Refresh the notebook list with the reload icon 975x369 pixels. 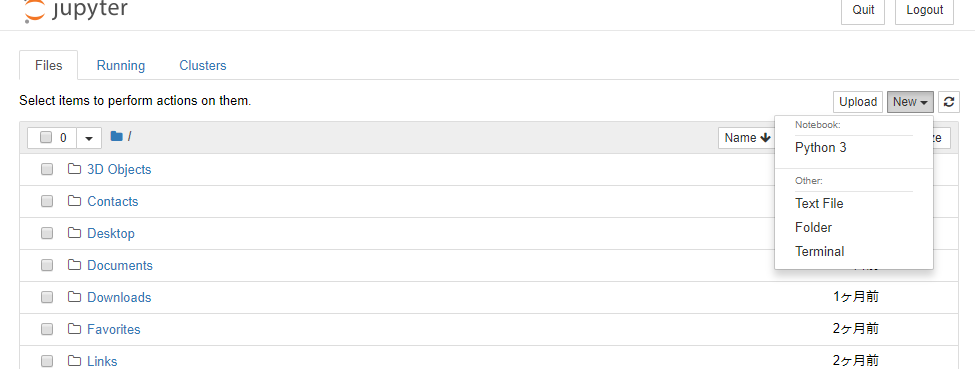(x=949, y=102)
